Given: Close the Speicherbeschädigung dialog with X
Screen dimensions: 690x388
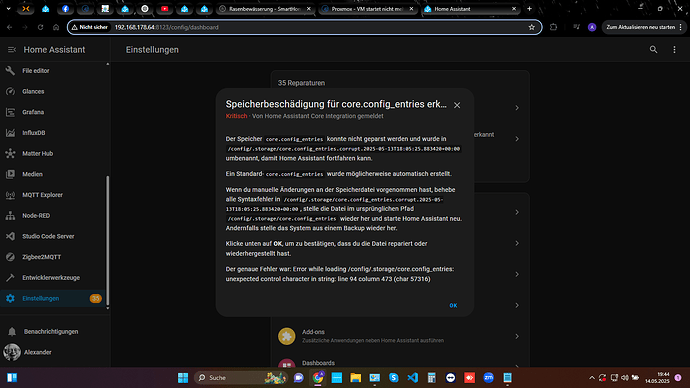Looking at the screenshot, I should 457,105.
